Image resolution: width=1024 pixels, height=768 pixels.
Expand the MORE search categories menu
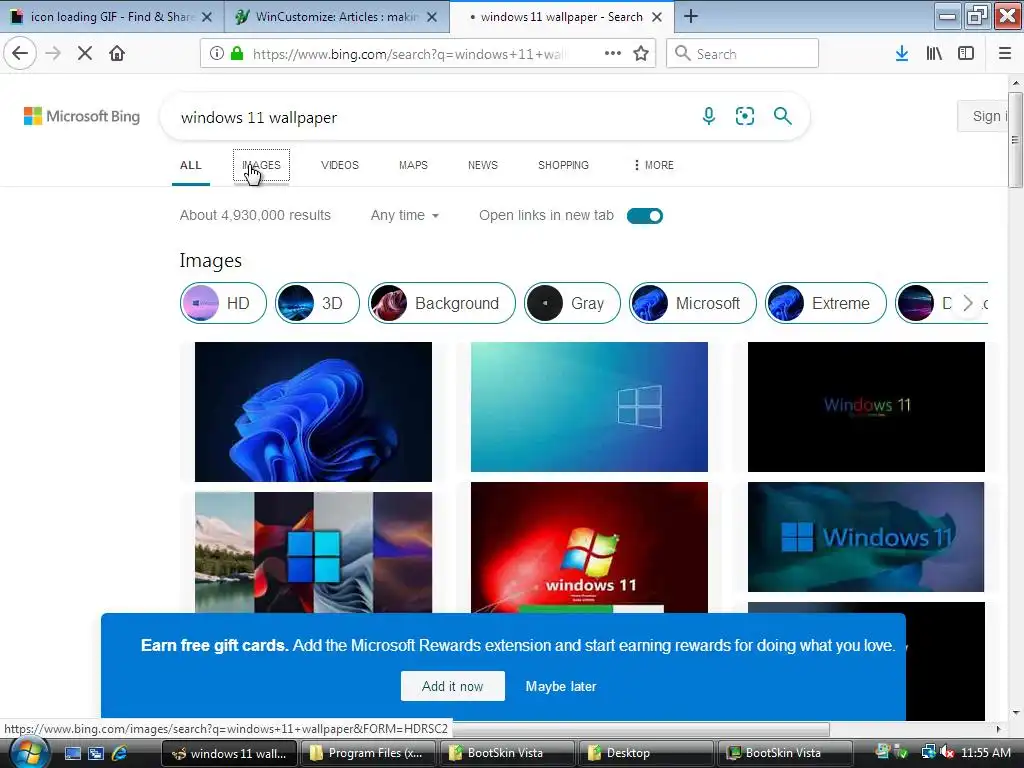653,165
